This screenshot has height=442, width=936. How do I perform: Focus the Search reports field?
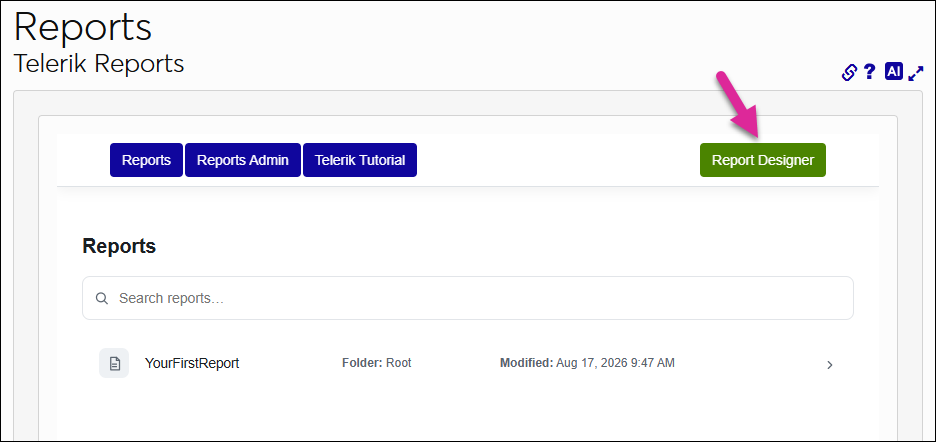[x=468, y=298]
